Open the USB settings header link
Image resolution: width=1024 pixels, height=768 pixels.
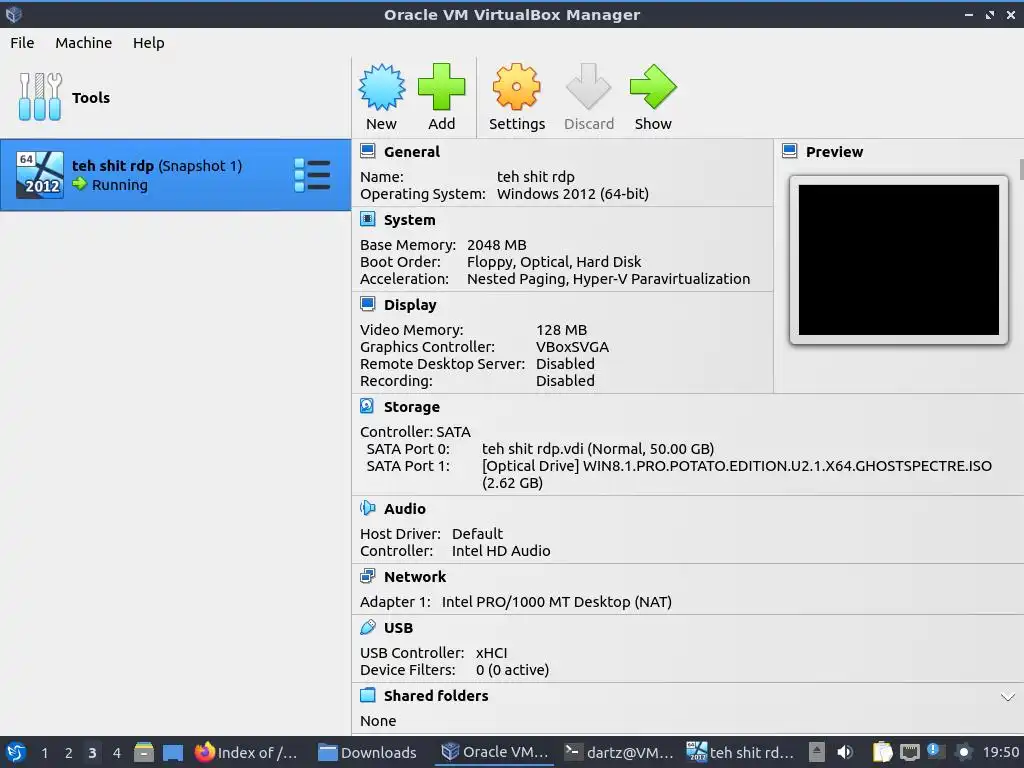click(398, 628)
